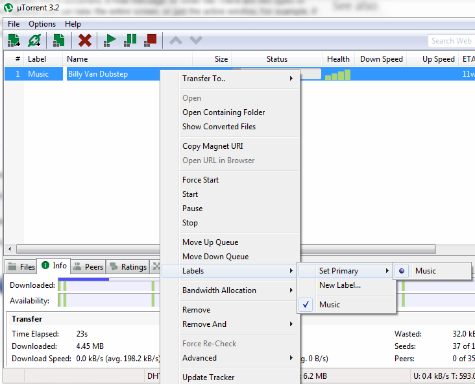Viewport: 475px width, 384px height.
Task: Switch to the Files tab
Action: point(21,267)
